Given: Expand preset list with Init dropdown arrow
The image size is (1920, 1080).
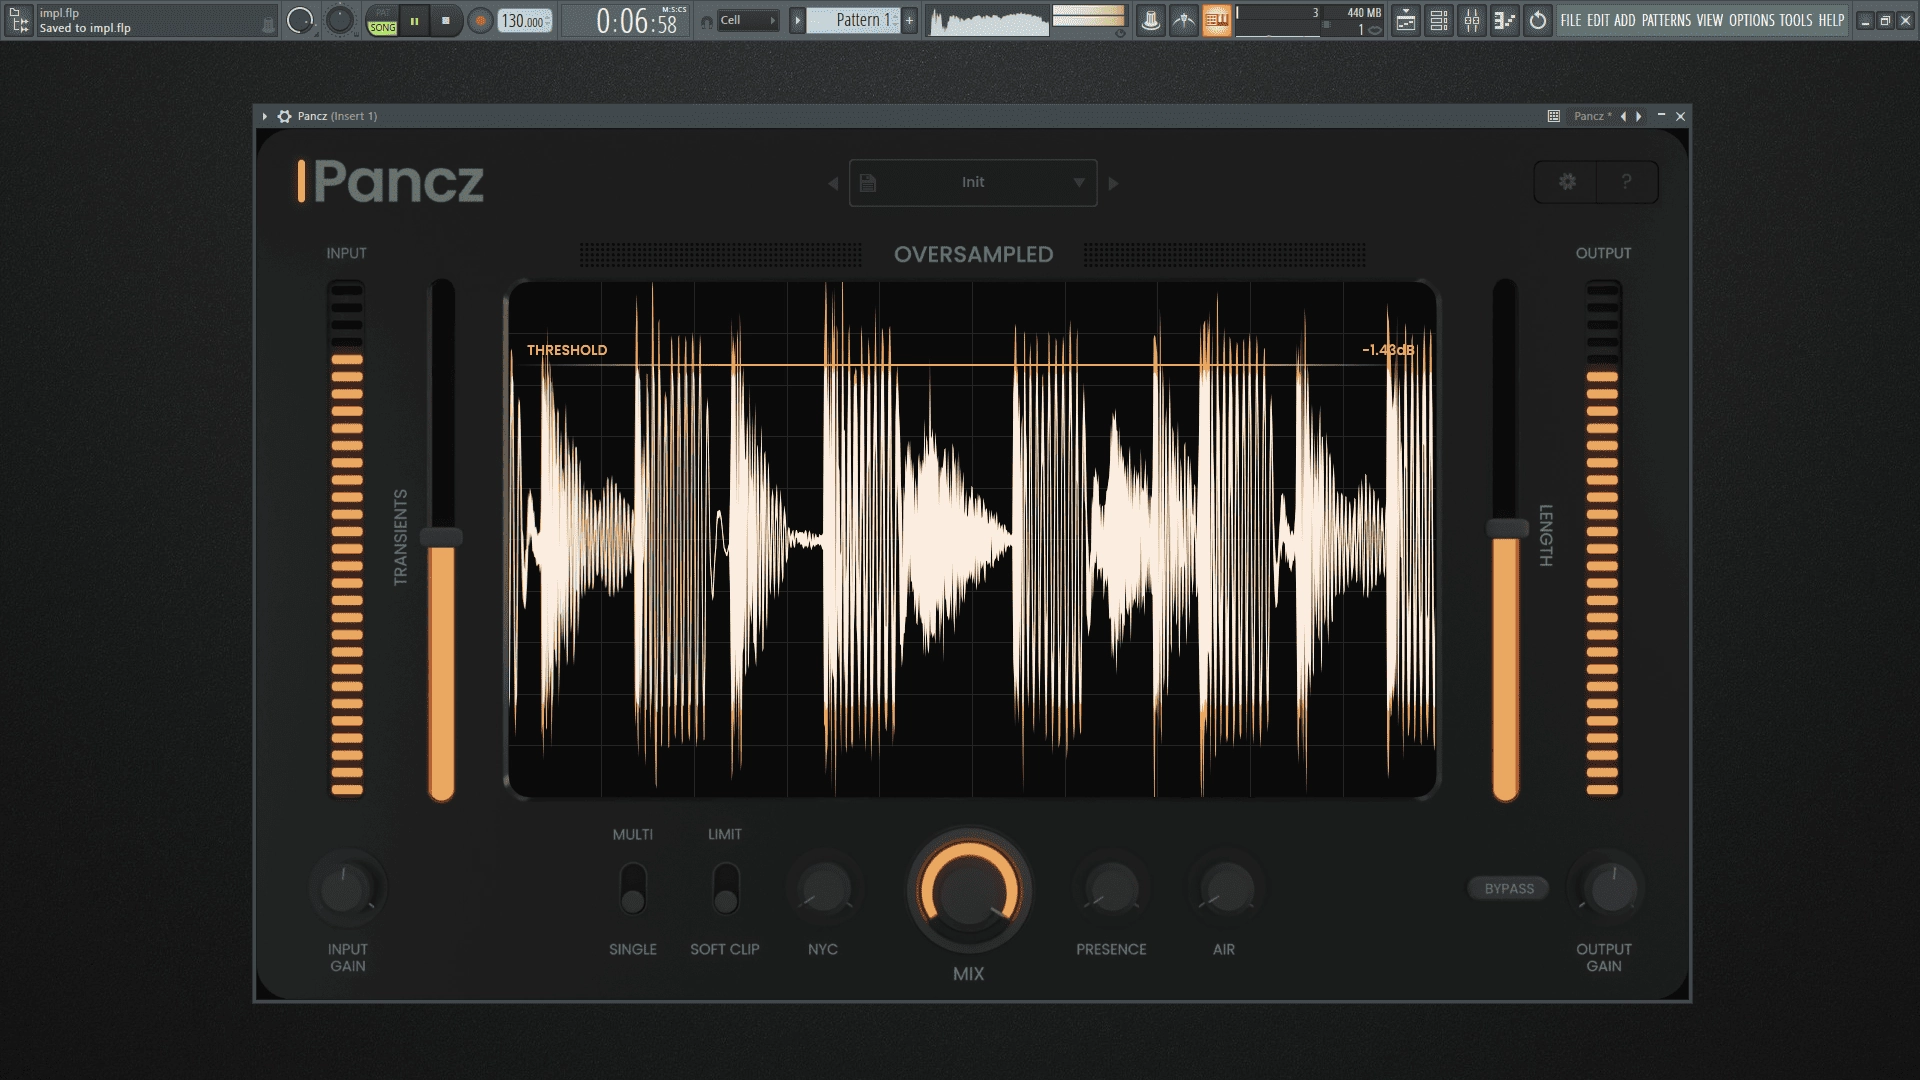Looking at the screenshot, I should pos(1079,183).
